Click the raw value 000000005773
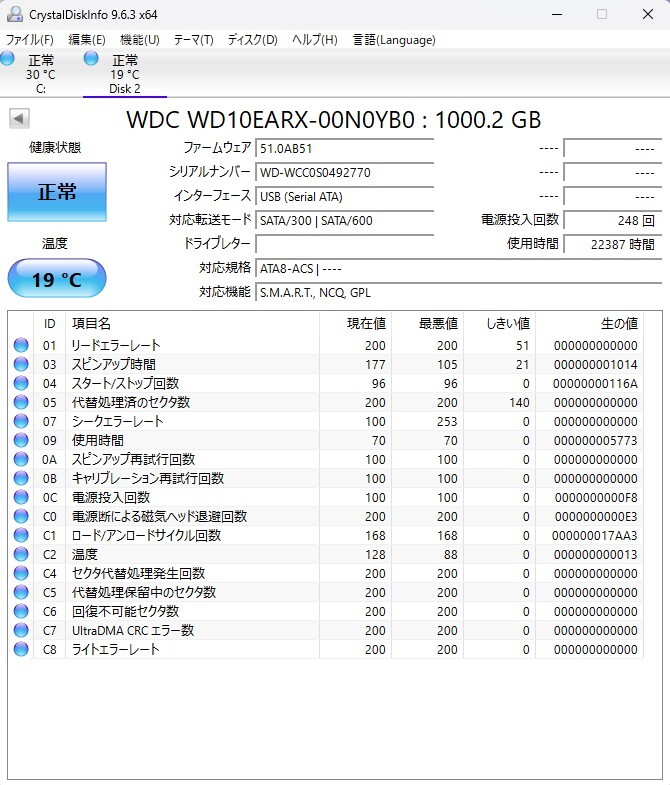Screen dimensions: 670x785 (595, 441)
